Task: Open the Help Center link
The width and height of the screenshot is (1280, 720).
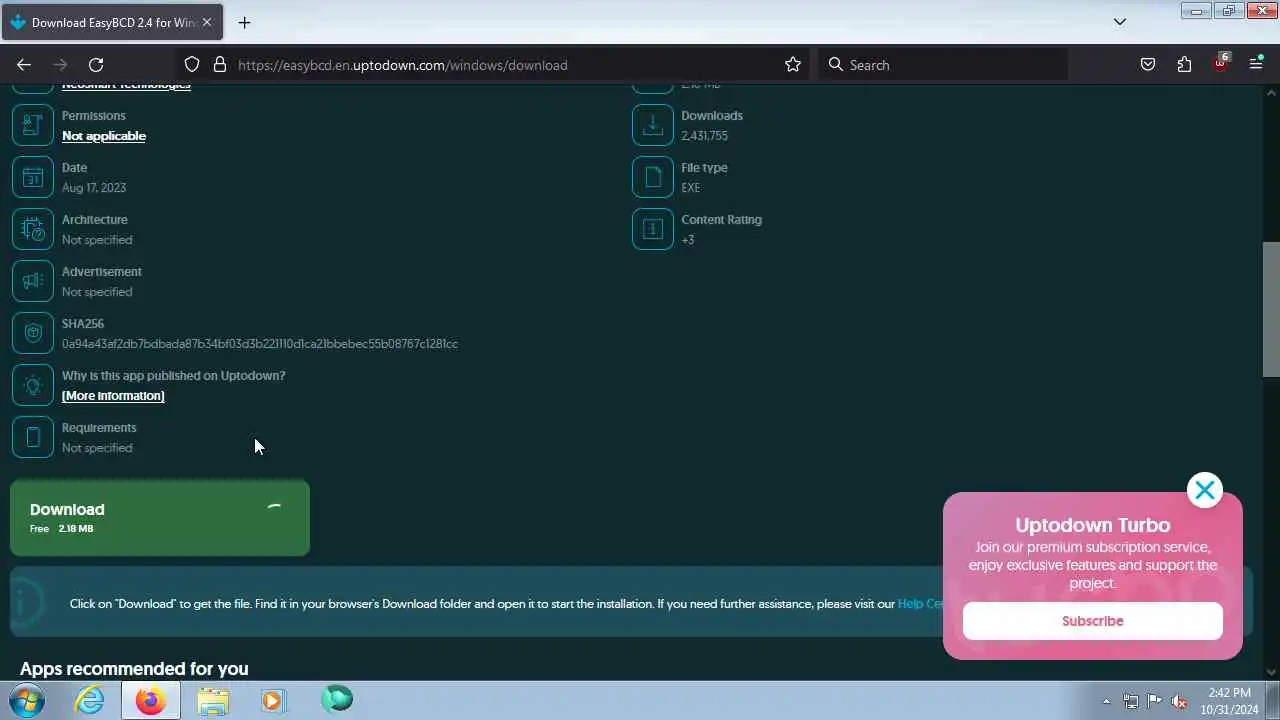Action: click(x=921, y=604)
